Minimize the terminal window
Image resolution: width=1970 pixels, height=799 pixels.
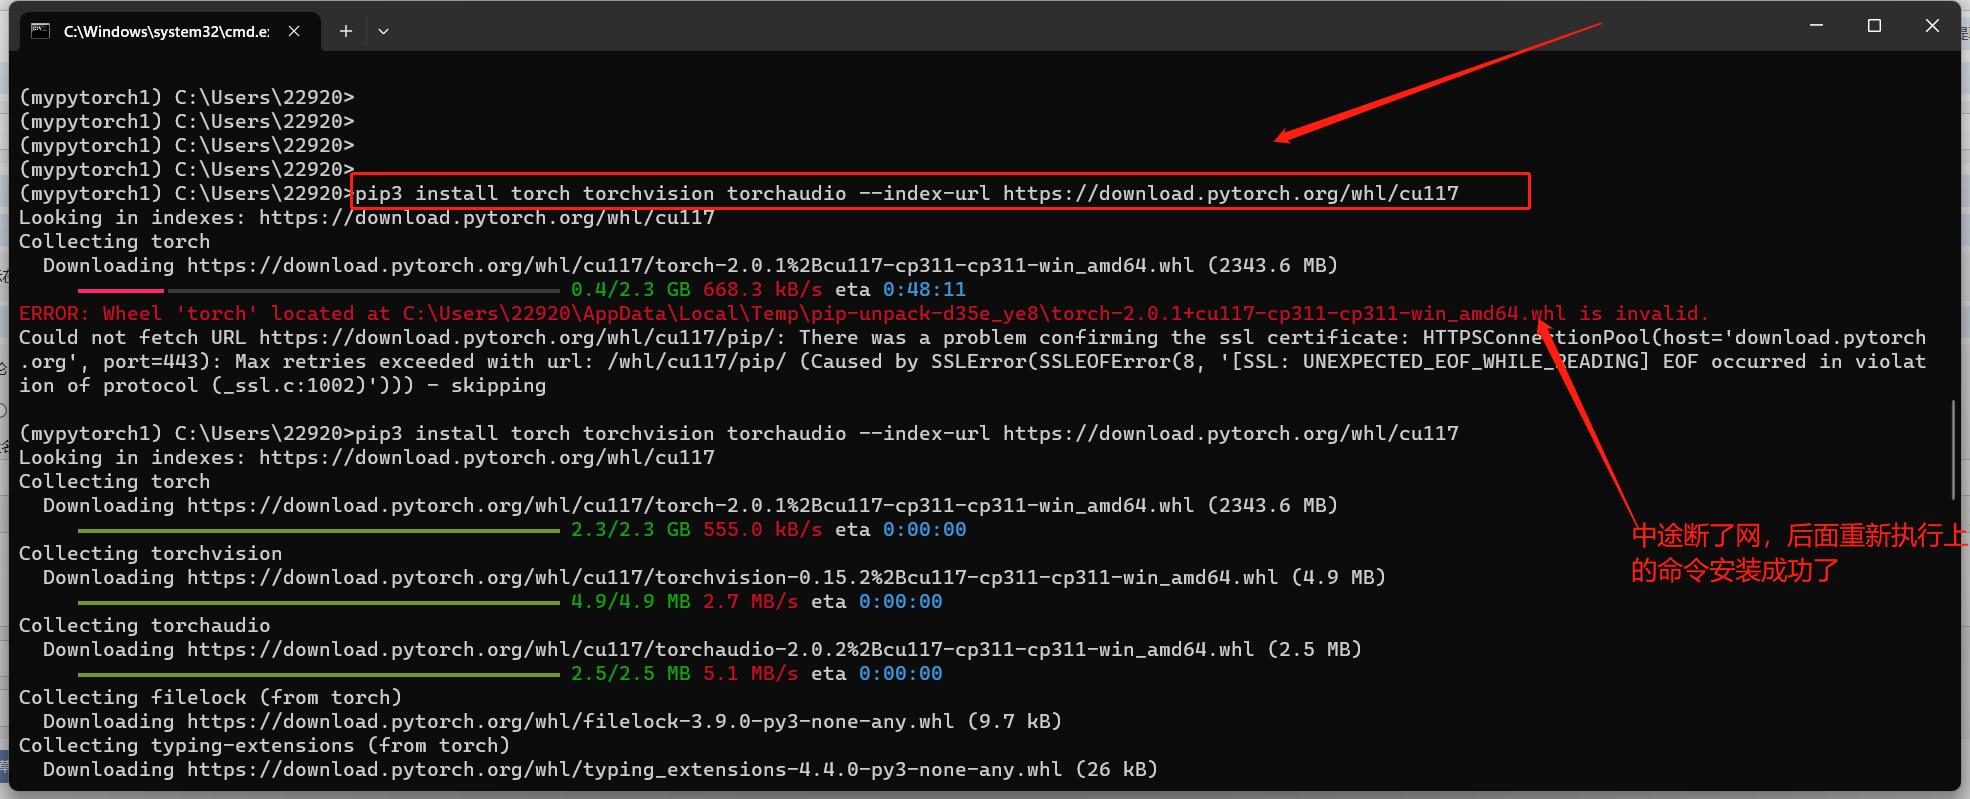(1817, 26)
